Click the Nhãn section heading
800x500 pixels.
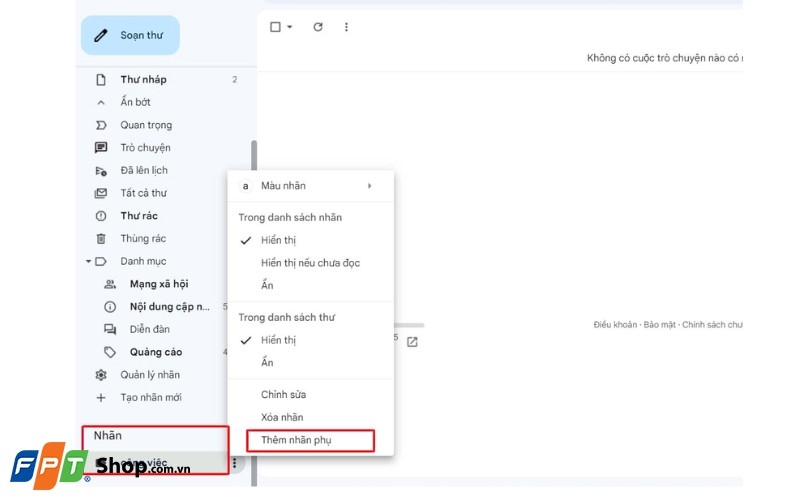coord(108,436)
